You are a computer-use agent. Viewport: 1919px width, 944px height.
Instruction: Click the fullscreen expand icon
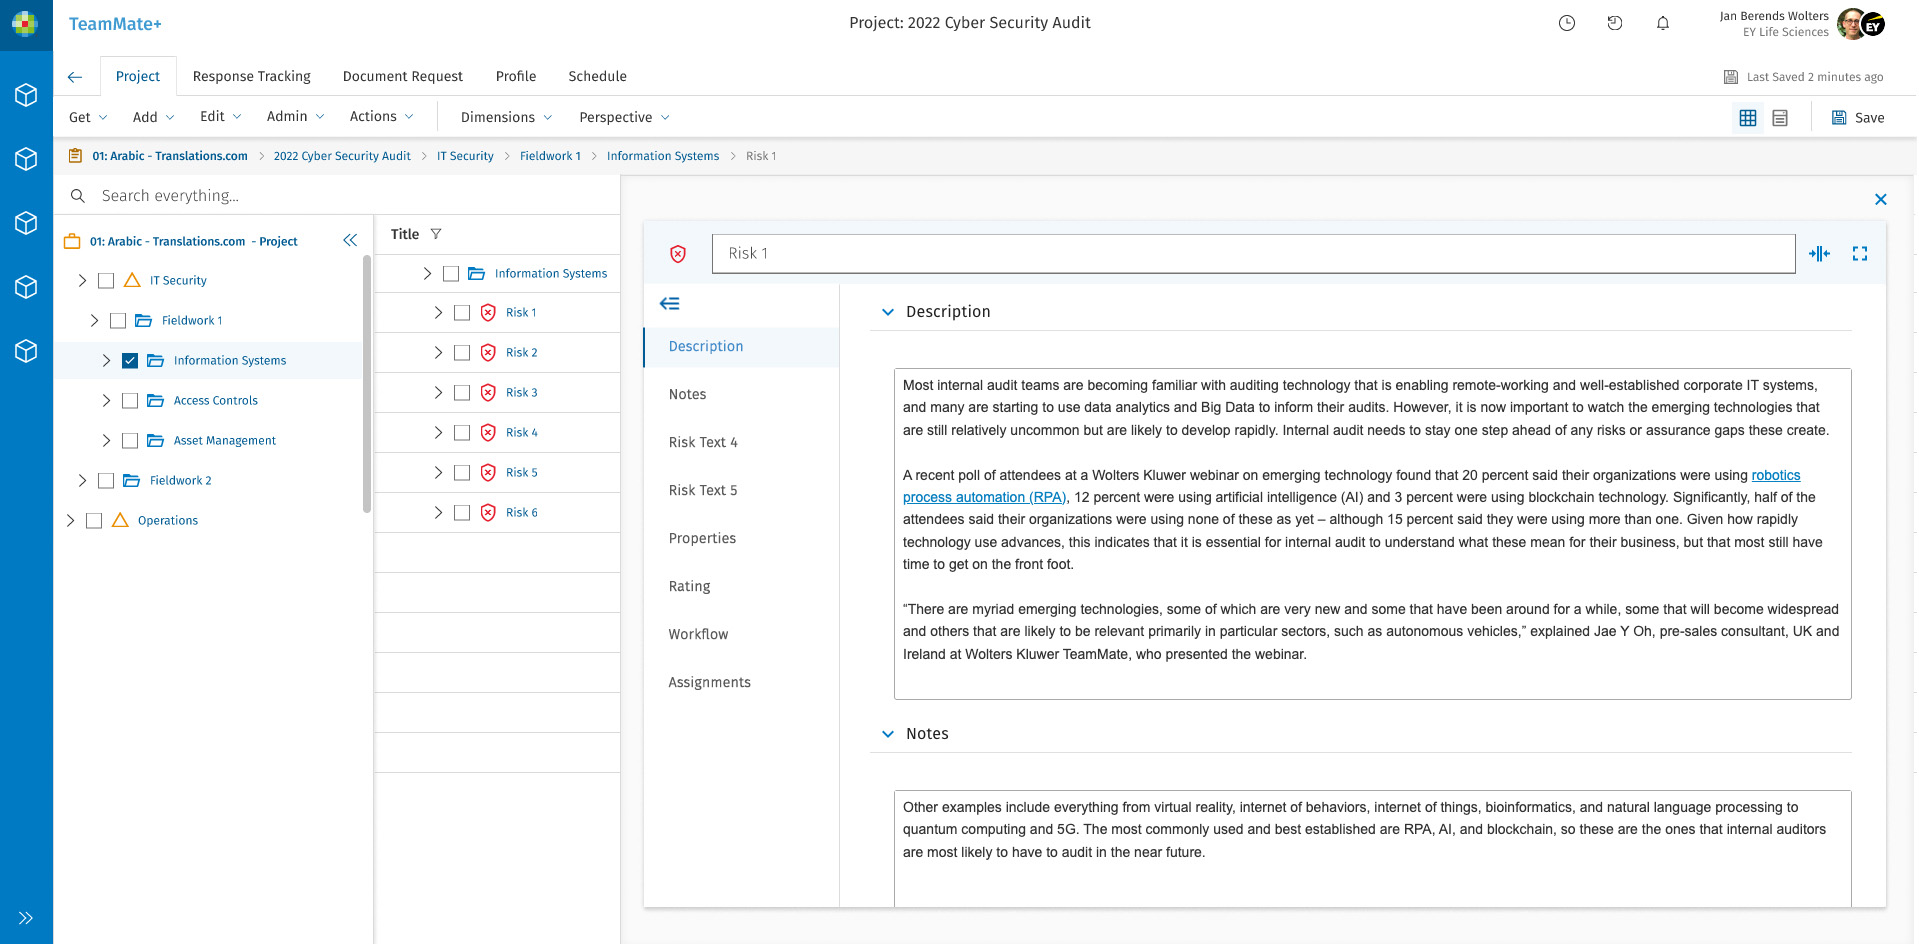coord(1859,254)
